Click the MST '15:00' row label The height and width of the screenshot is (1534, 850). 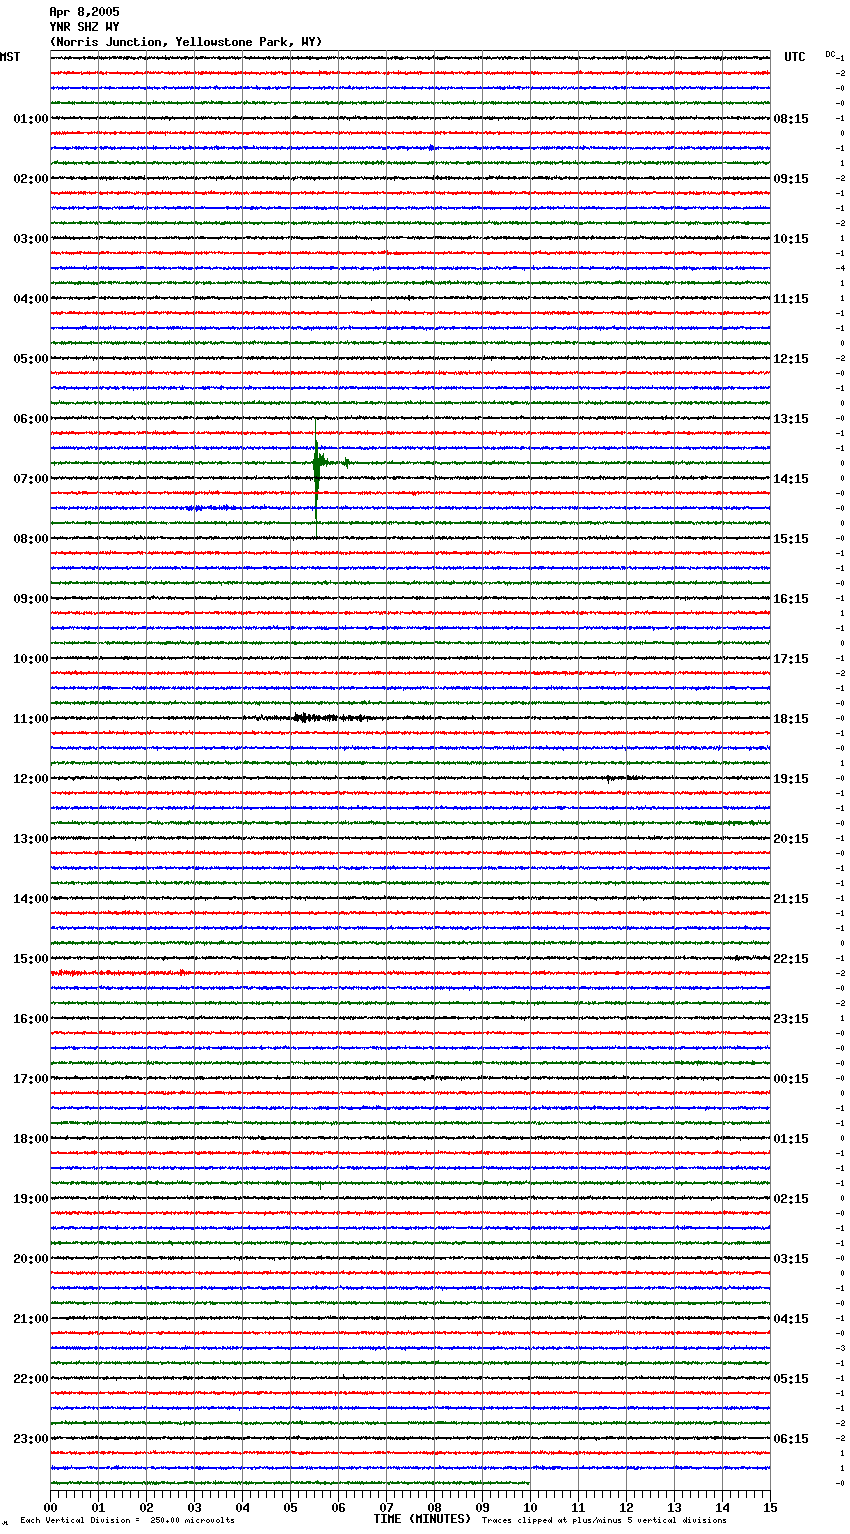[x=30, y=959]
